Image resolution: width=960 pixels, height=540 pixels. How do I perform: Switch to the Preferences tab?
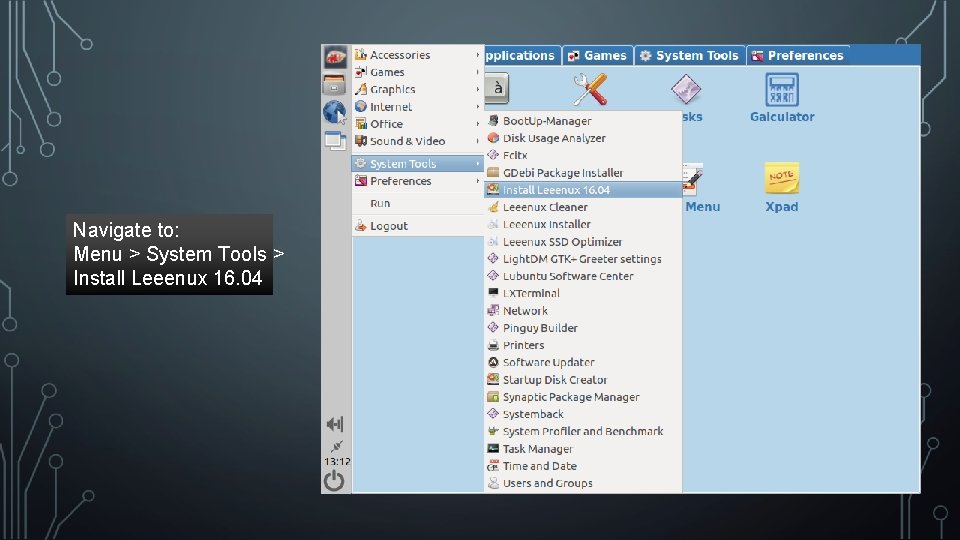(x=798, y=56)
